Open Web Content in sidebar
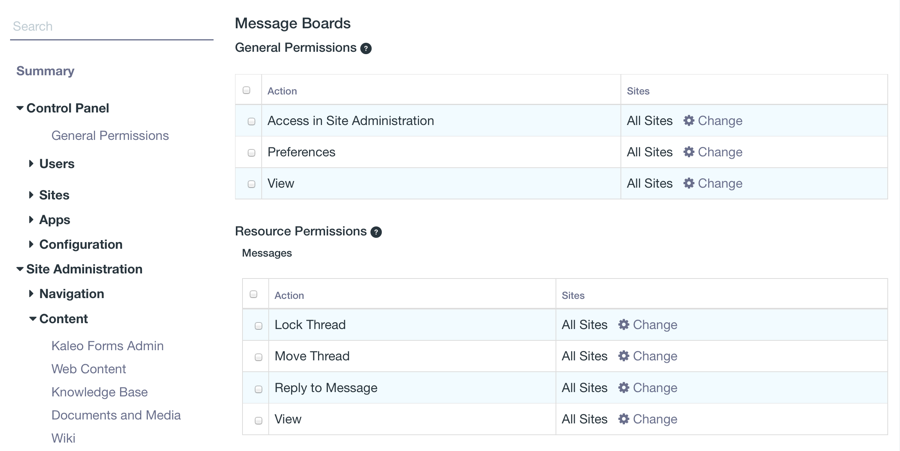The height and width of the screenshot is (451, 900). (x=88, y=369)
